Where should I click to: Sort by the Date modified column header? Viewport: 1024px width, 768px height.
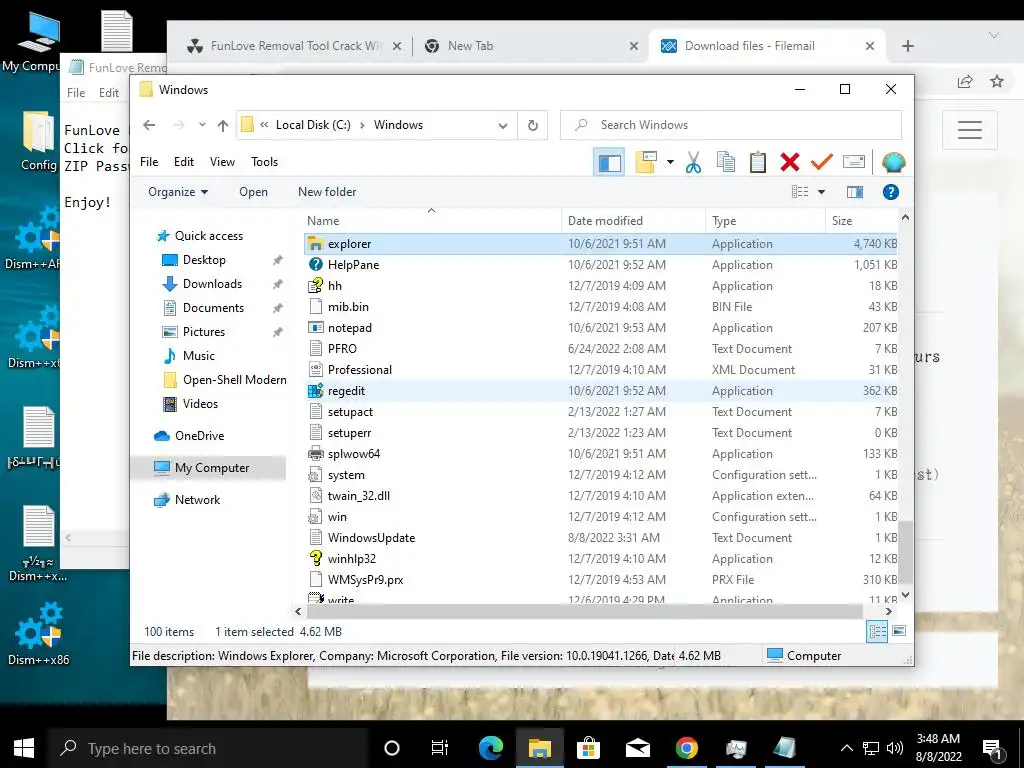click(633, 221)
